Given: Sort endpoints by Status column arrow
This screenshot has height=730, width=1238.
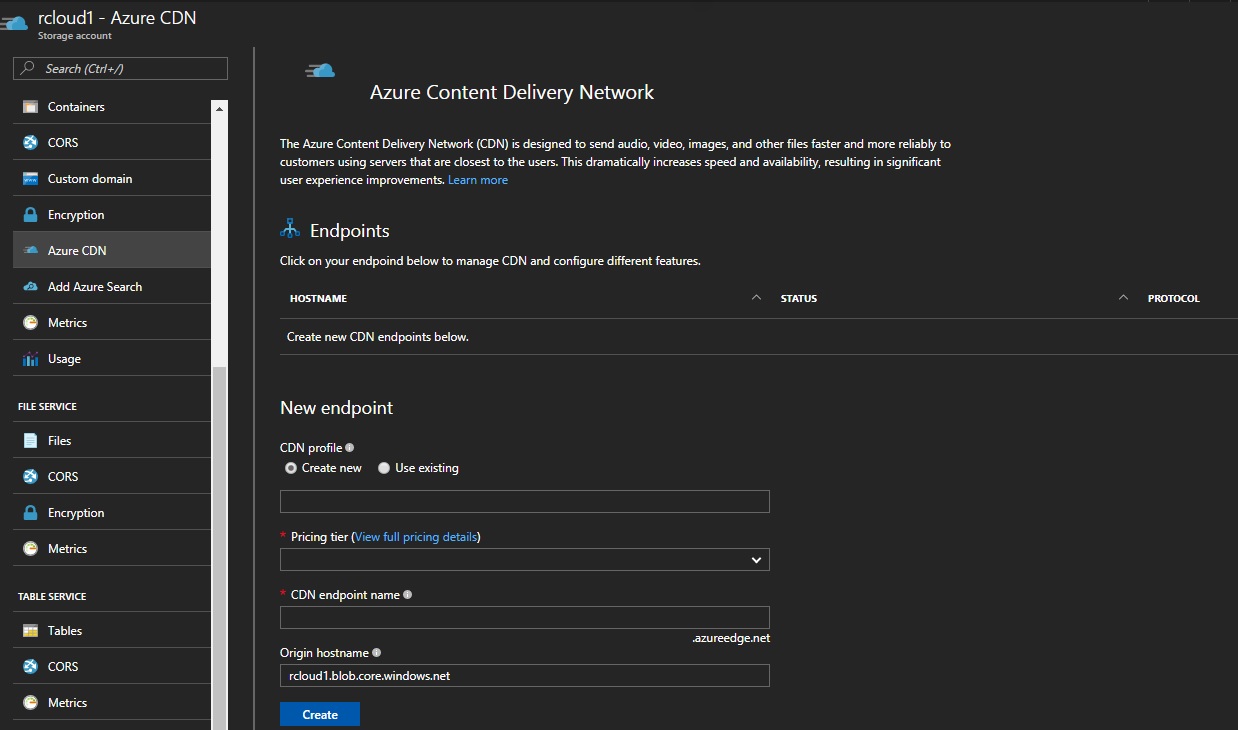Looking at the screenshot, I should click(x=1123, y=298).
